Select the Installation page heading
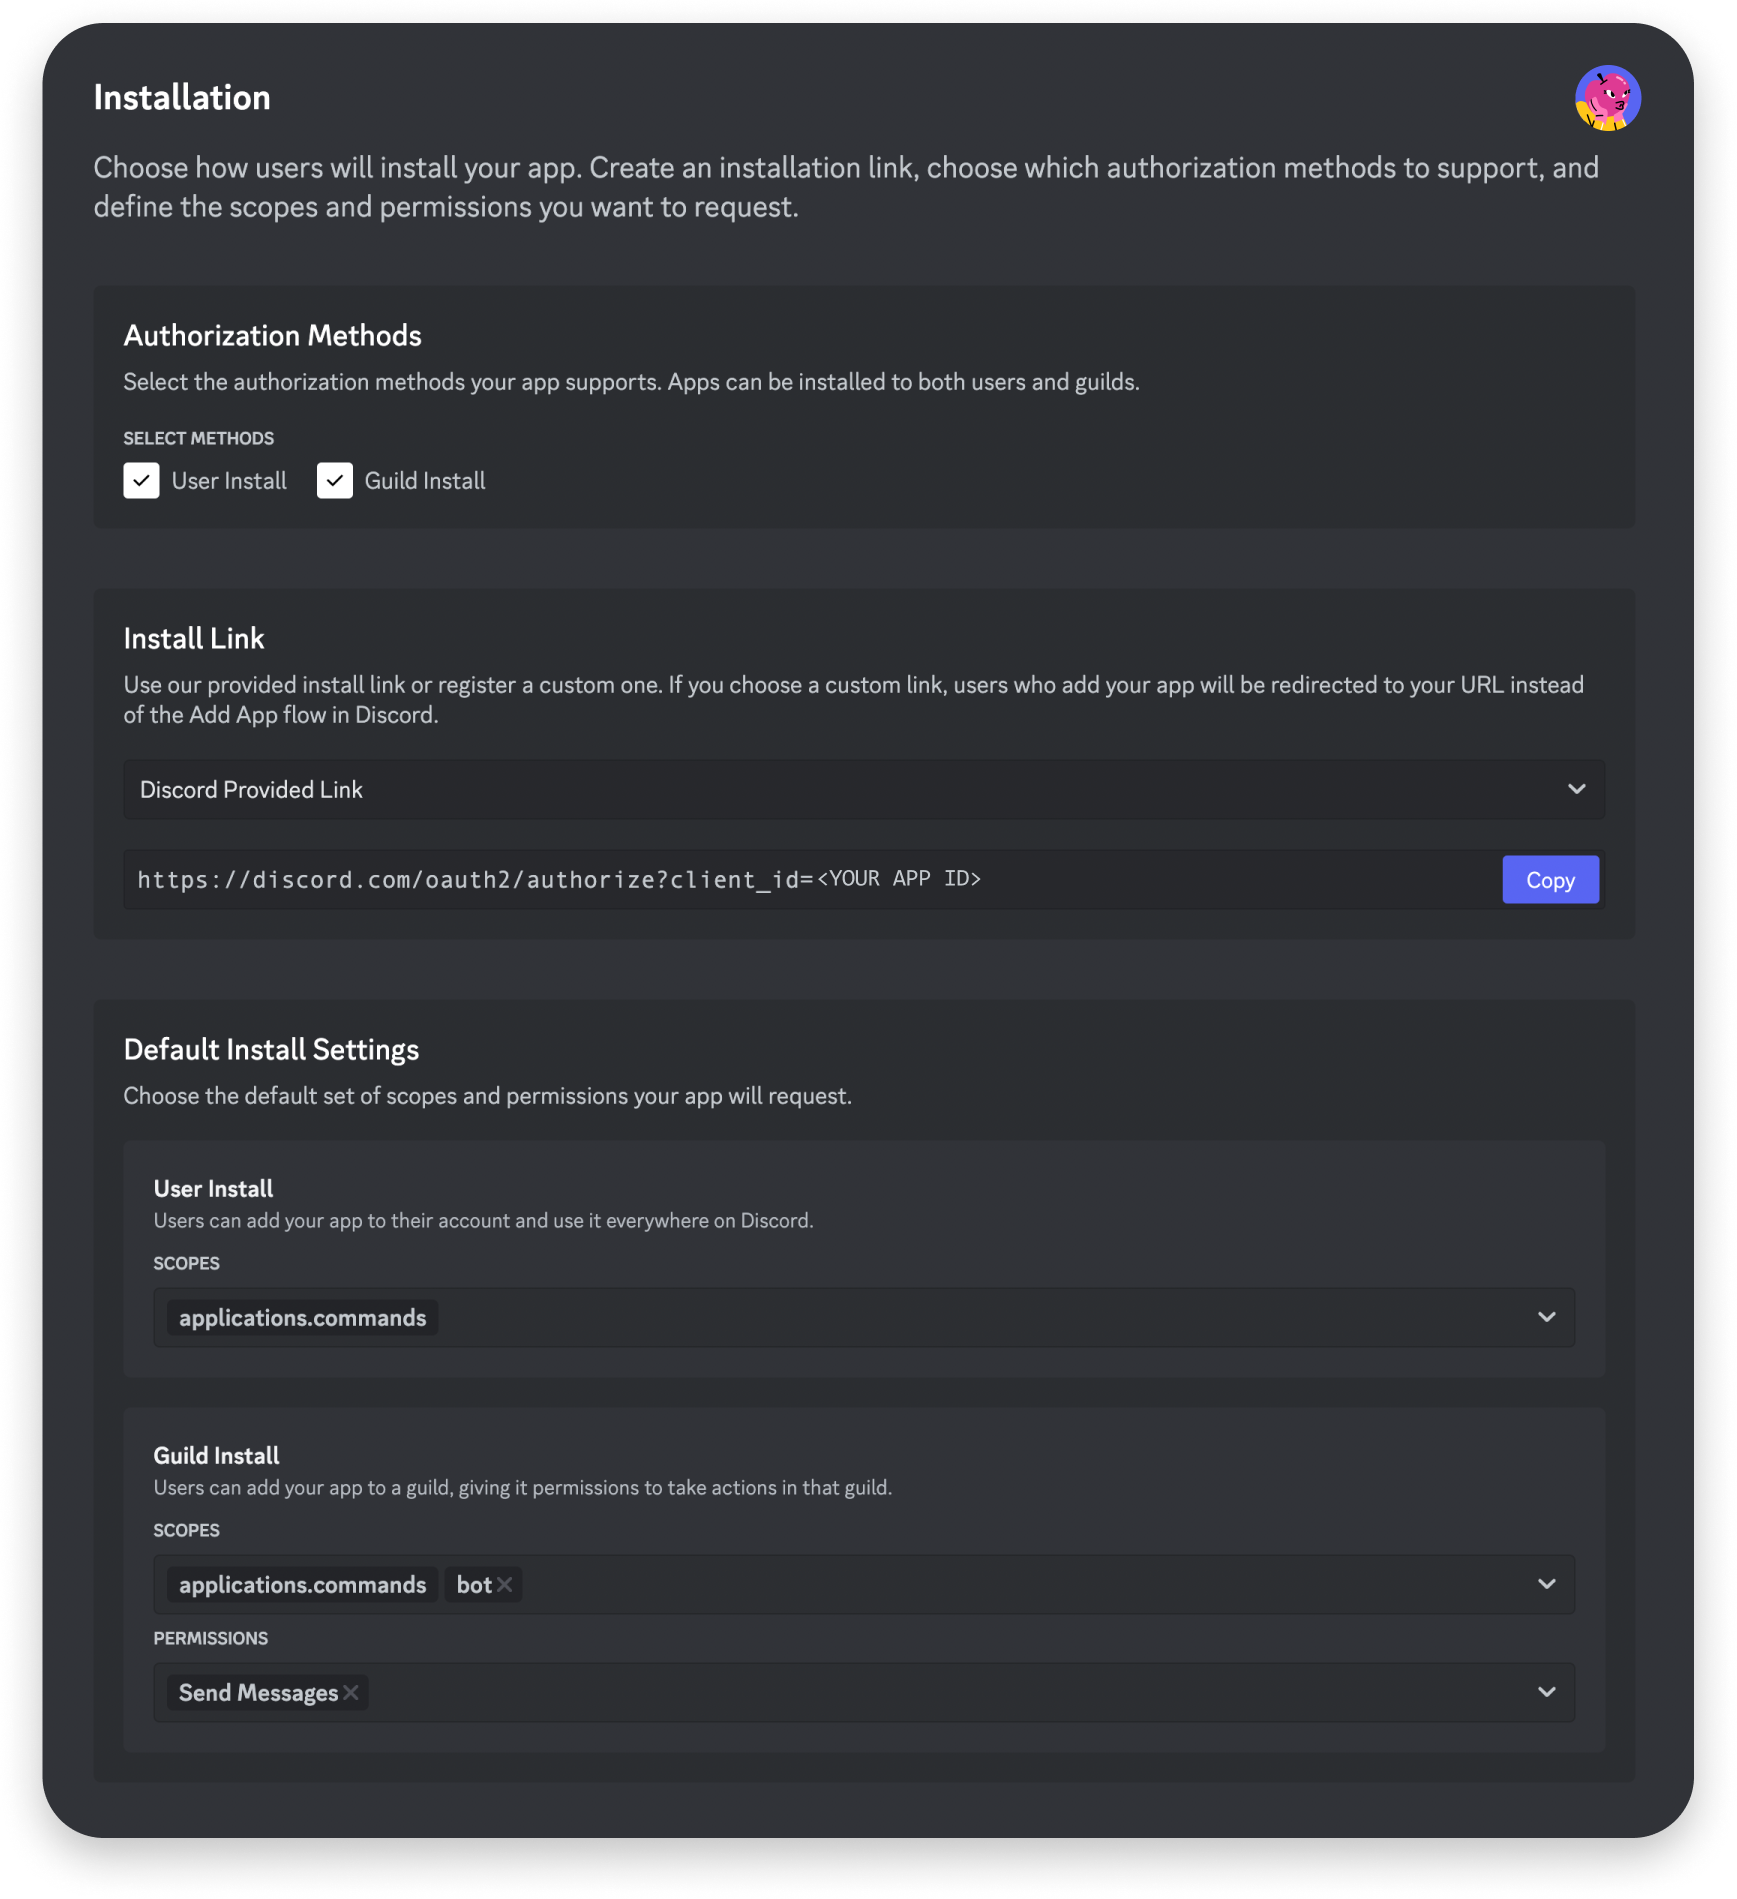The width and height of the screenshot is (1737, 1899). 182,97
